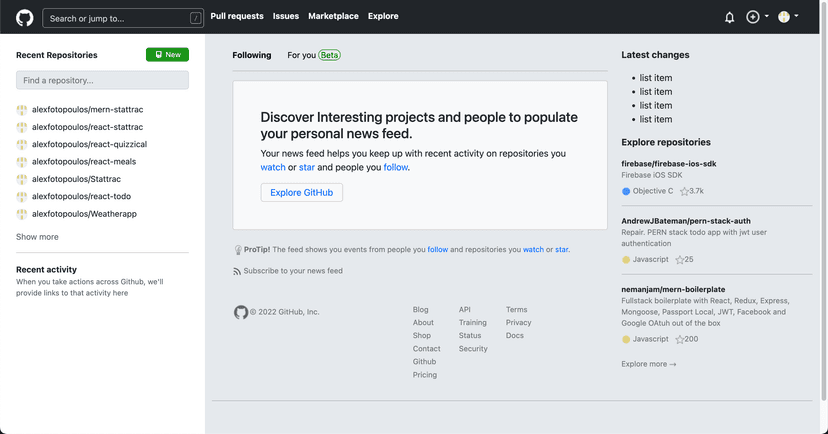Open the notifications bell

729,17
